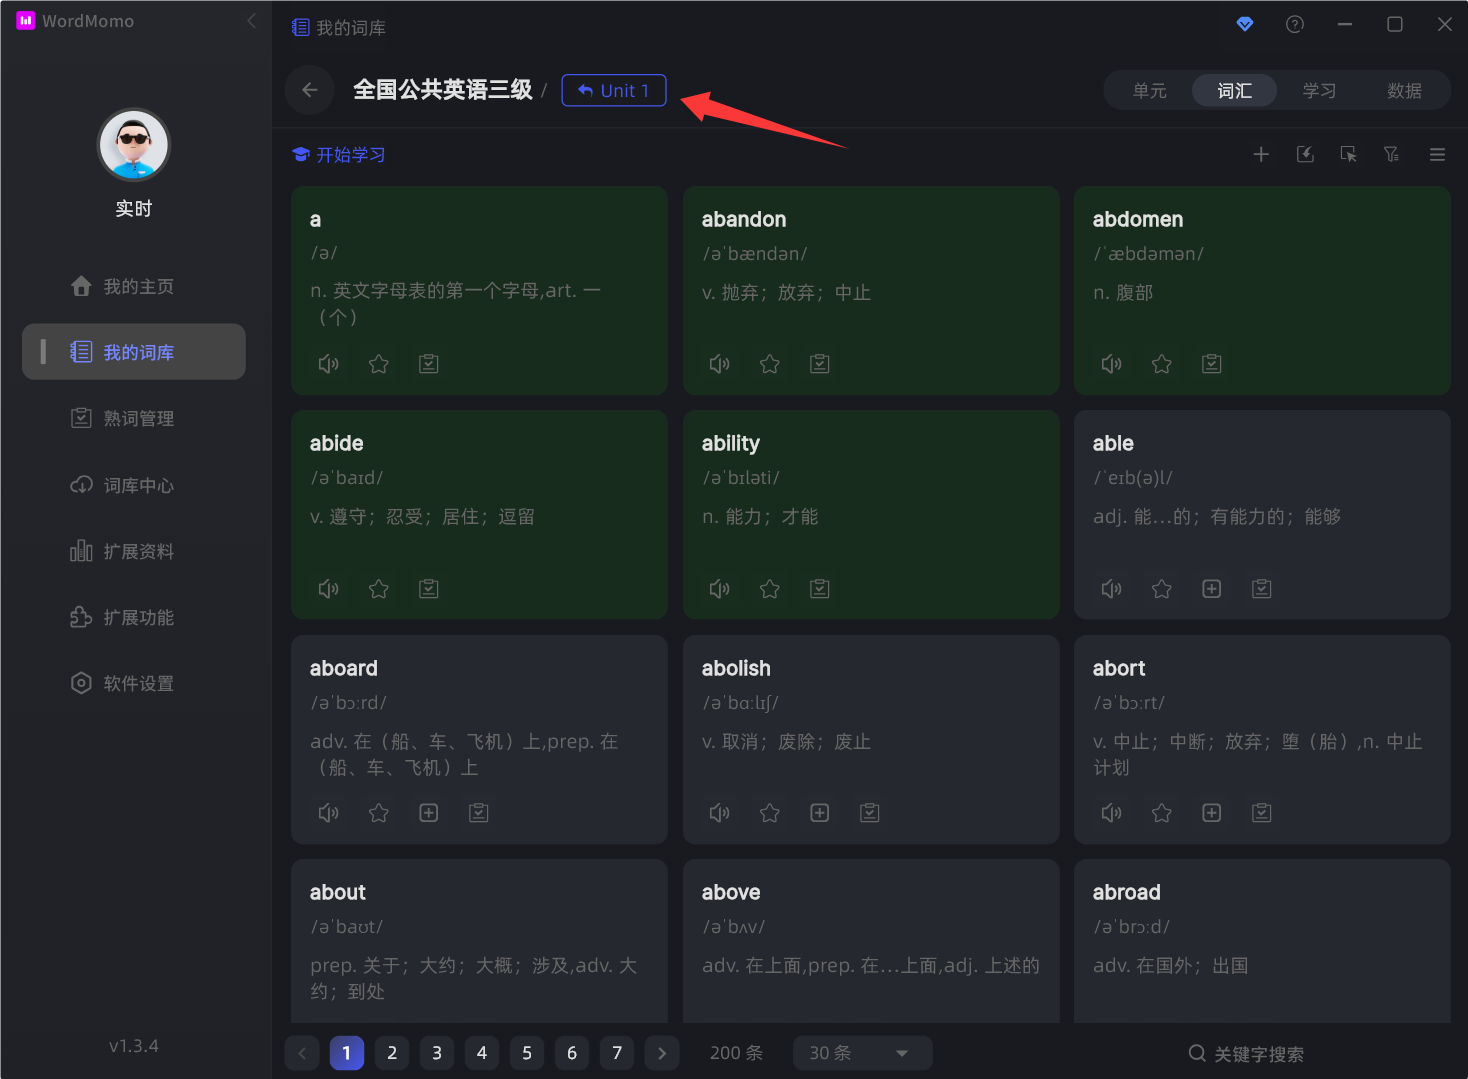Play audio for the word abolish

pyautogui.click(x=719, y=813)
